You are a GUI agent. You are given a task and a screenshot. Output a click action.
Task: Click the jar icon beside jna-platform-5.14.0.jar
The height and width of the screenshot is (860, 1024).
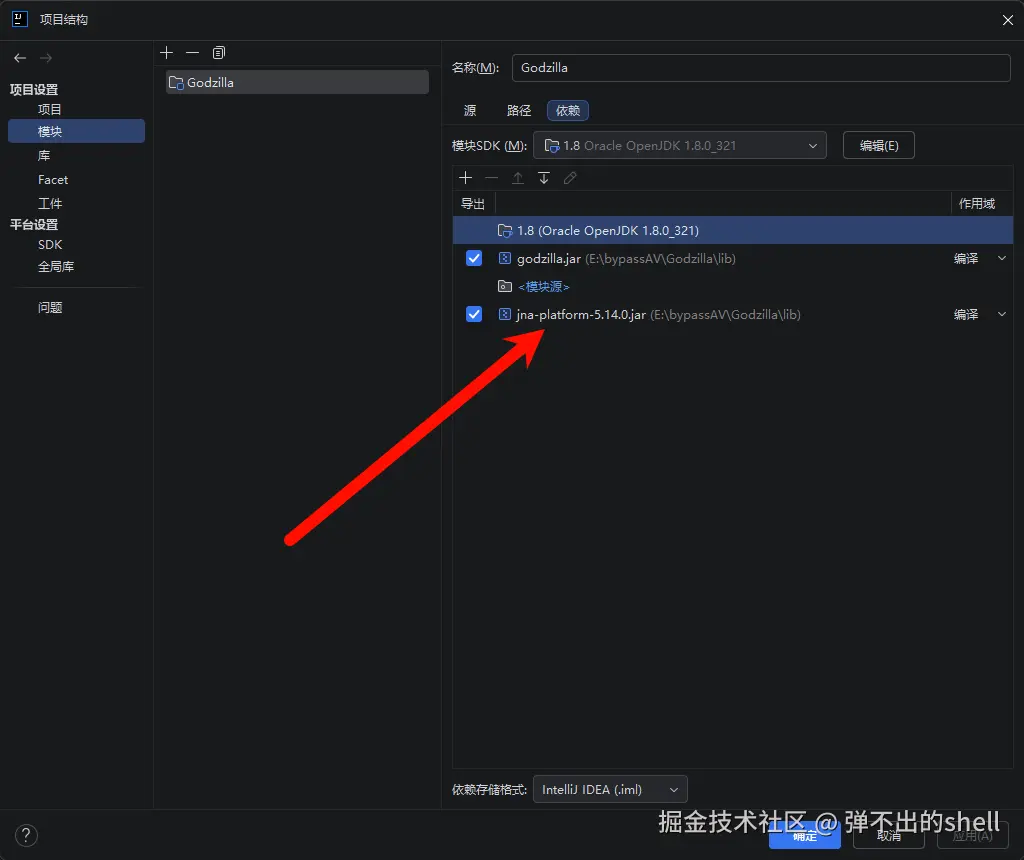(x=505, y=315)
